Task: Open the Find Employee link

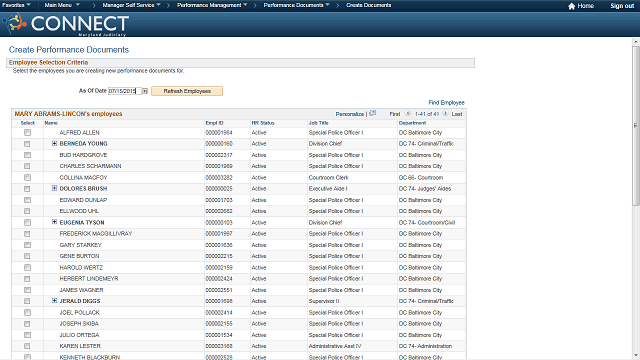Action: point(446,102)
